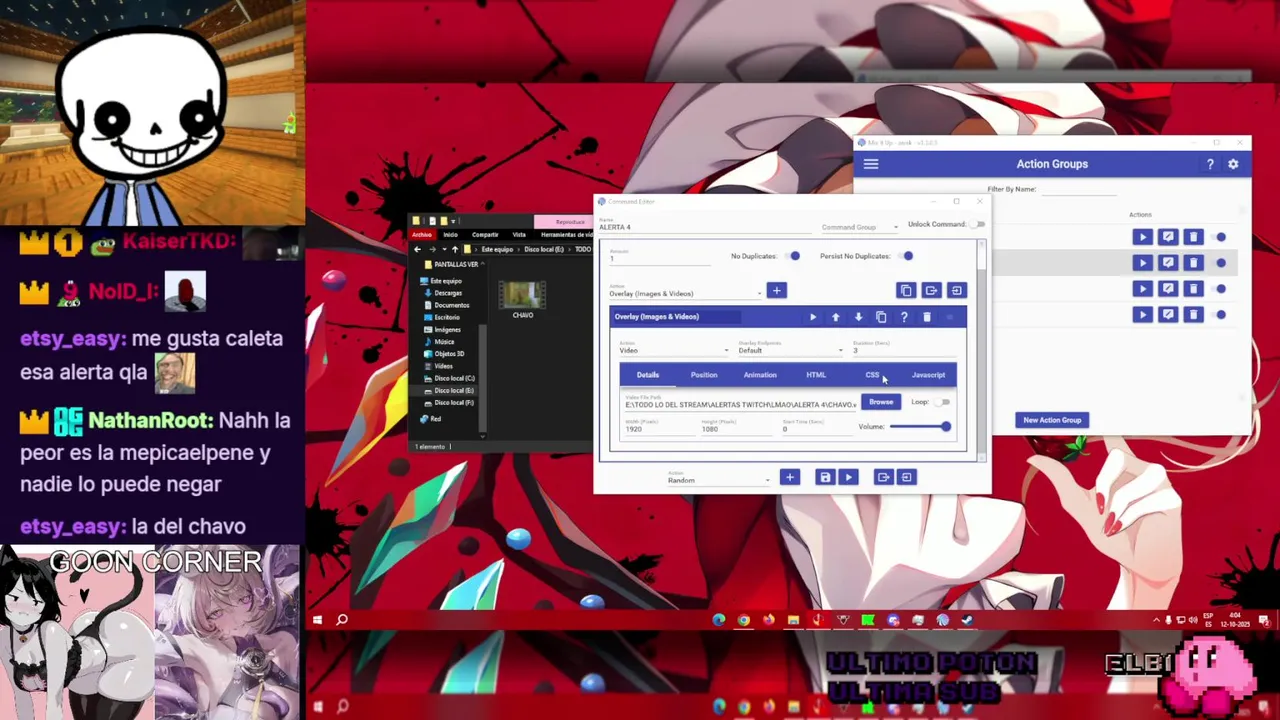The height and width of the screenshot is (720, 1280).
Task: Test the command with bottom play button
Action: 848,477
